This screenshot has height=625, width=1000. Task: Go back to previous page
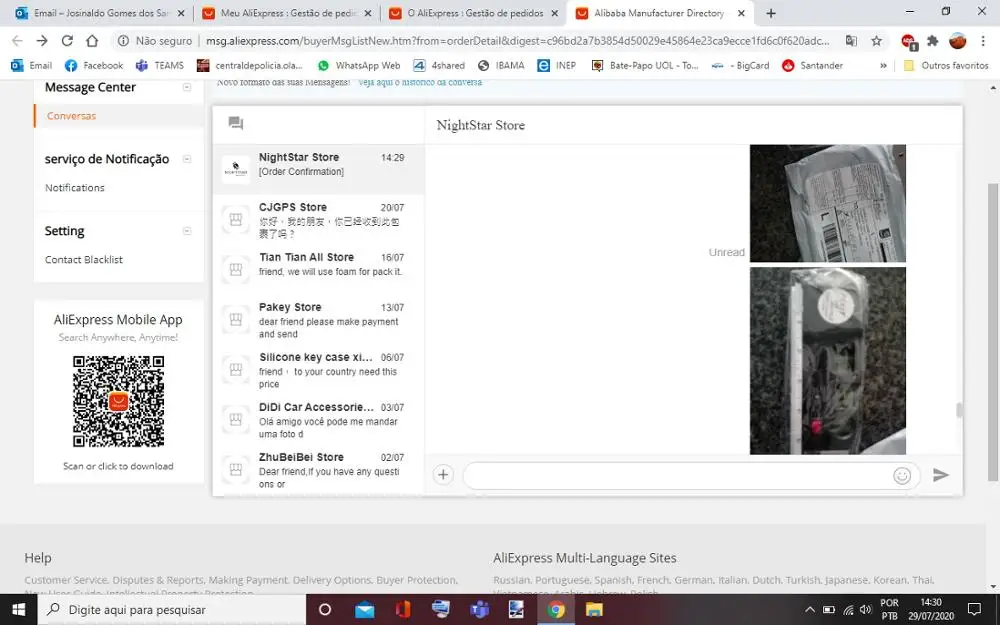coord(17,41)
